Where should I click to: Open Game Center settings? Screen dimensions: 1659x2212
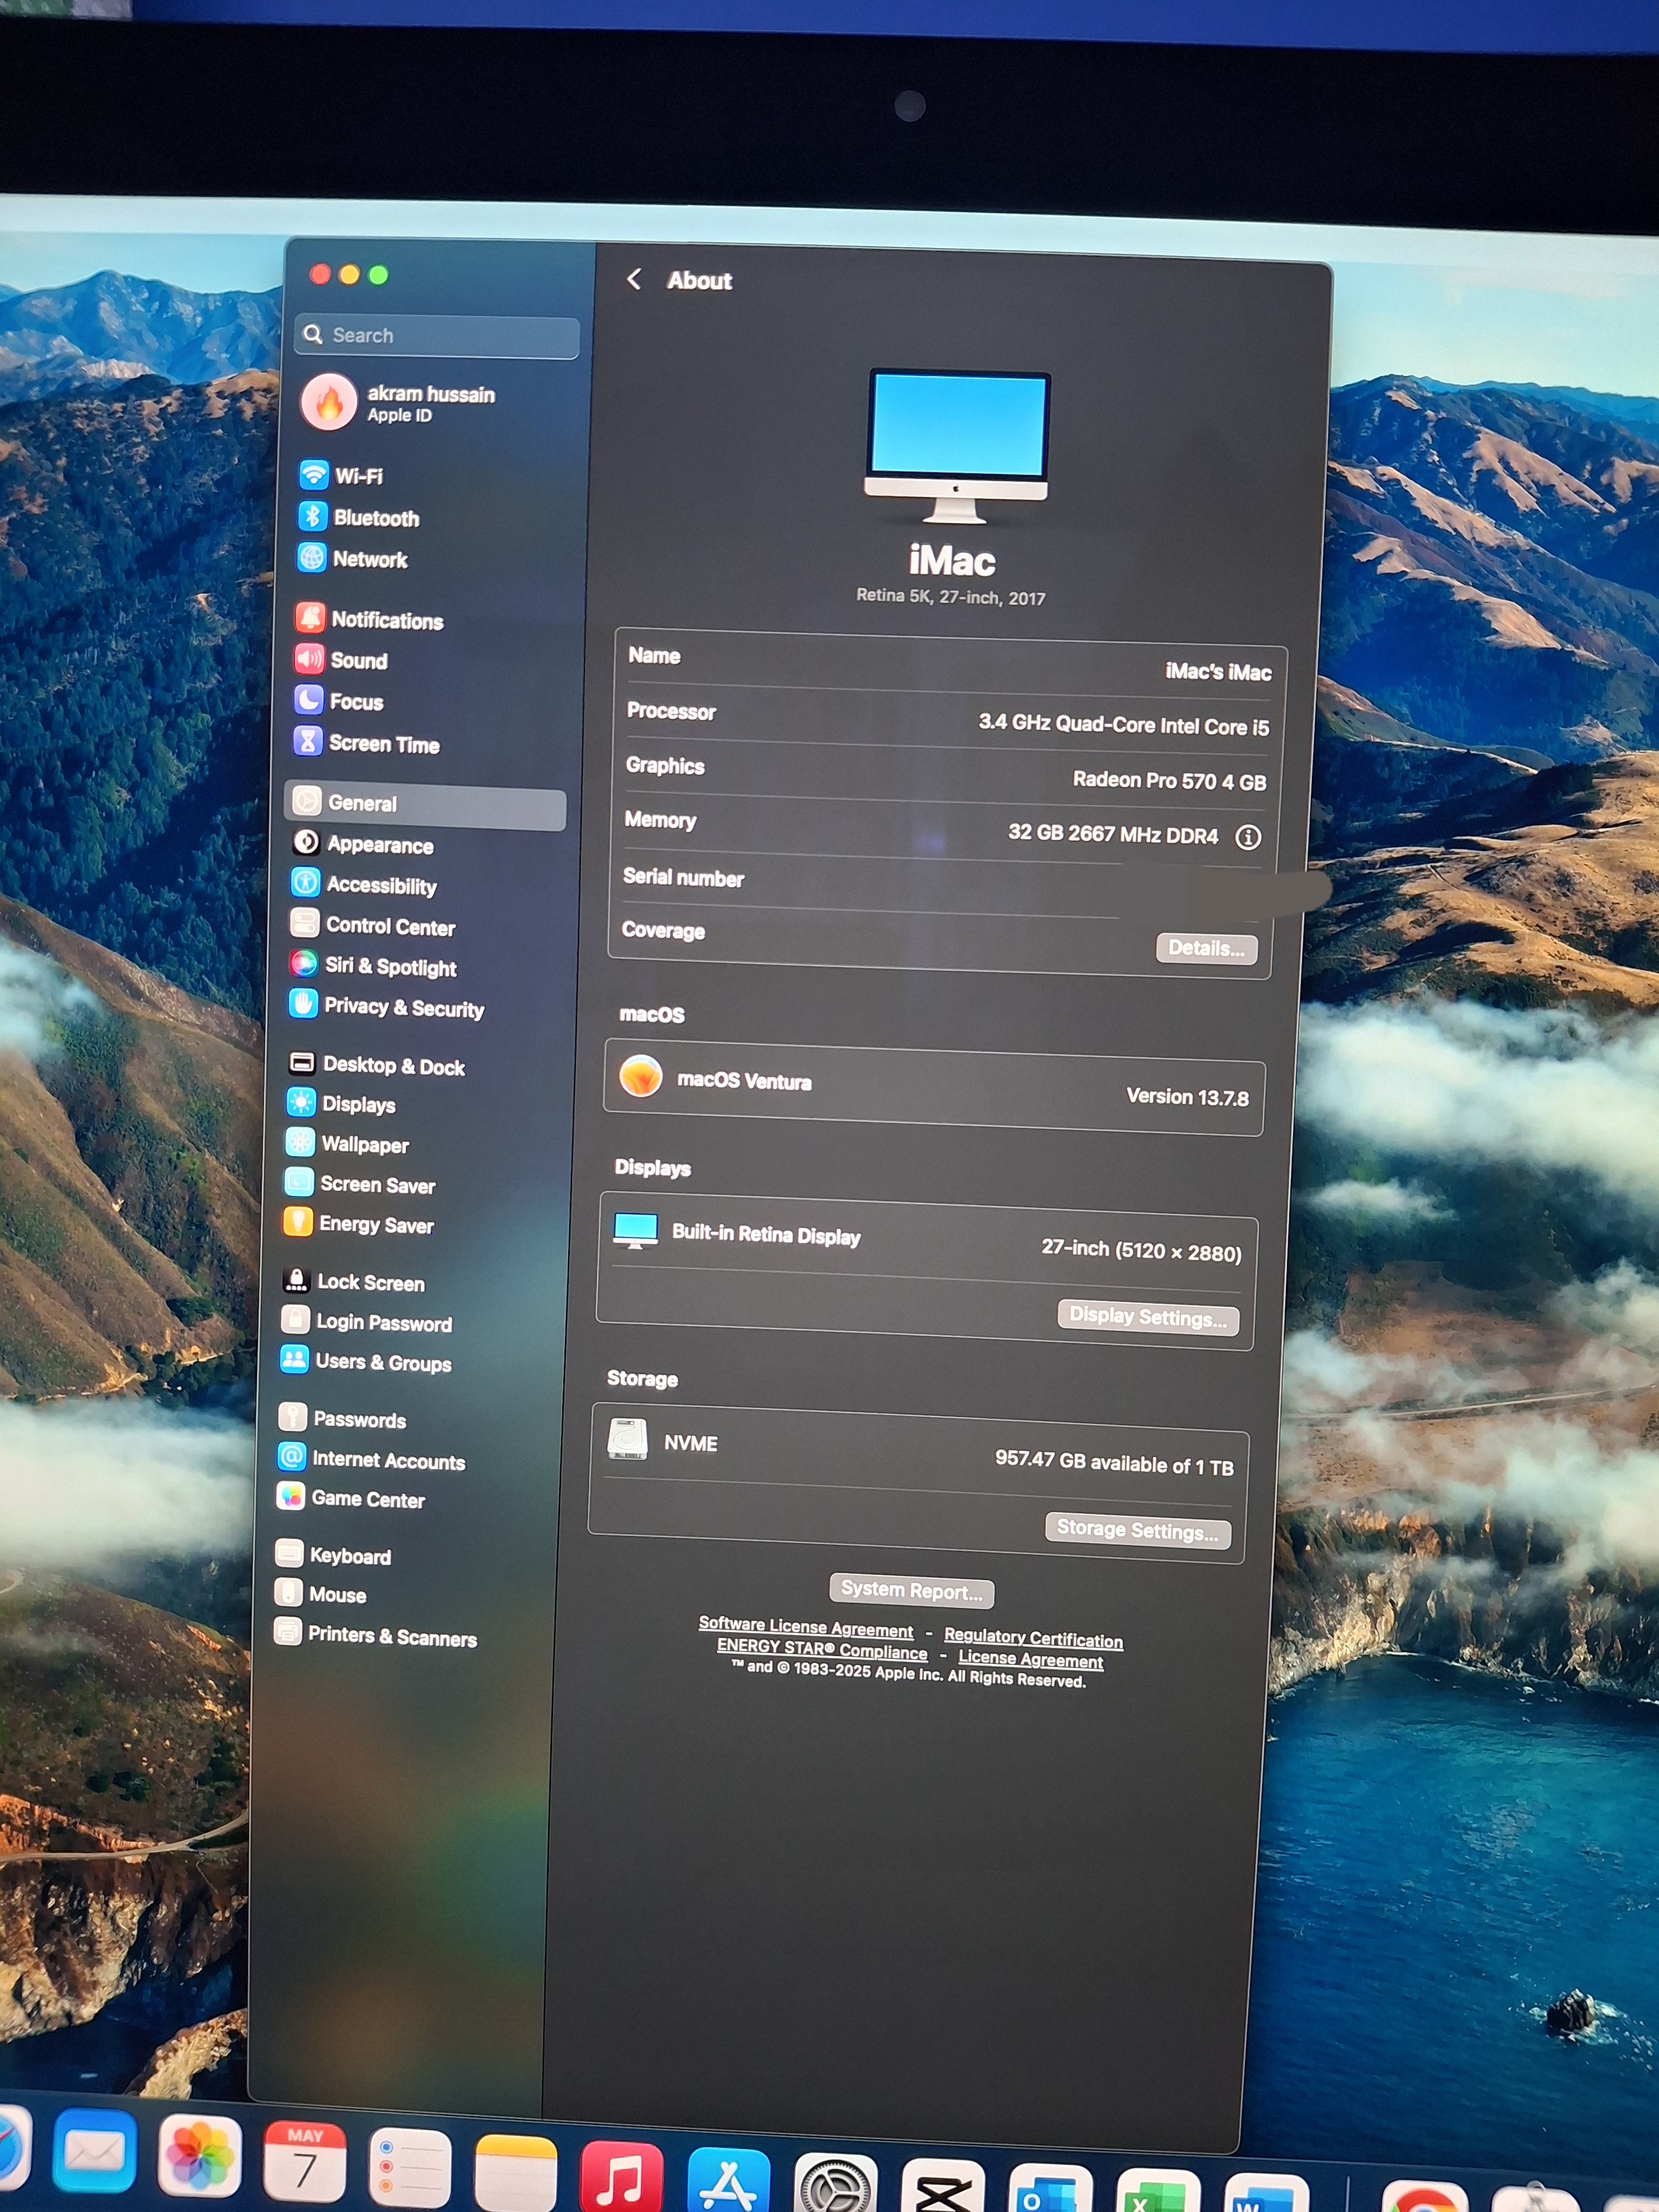point(352,1498)
